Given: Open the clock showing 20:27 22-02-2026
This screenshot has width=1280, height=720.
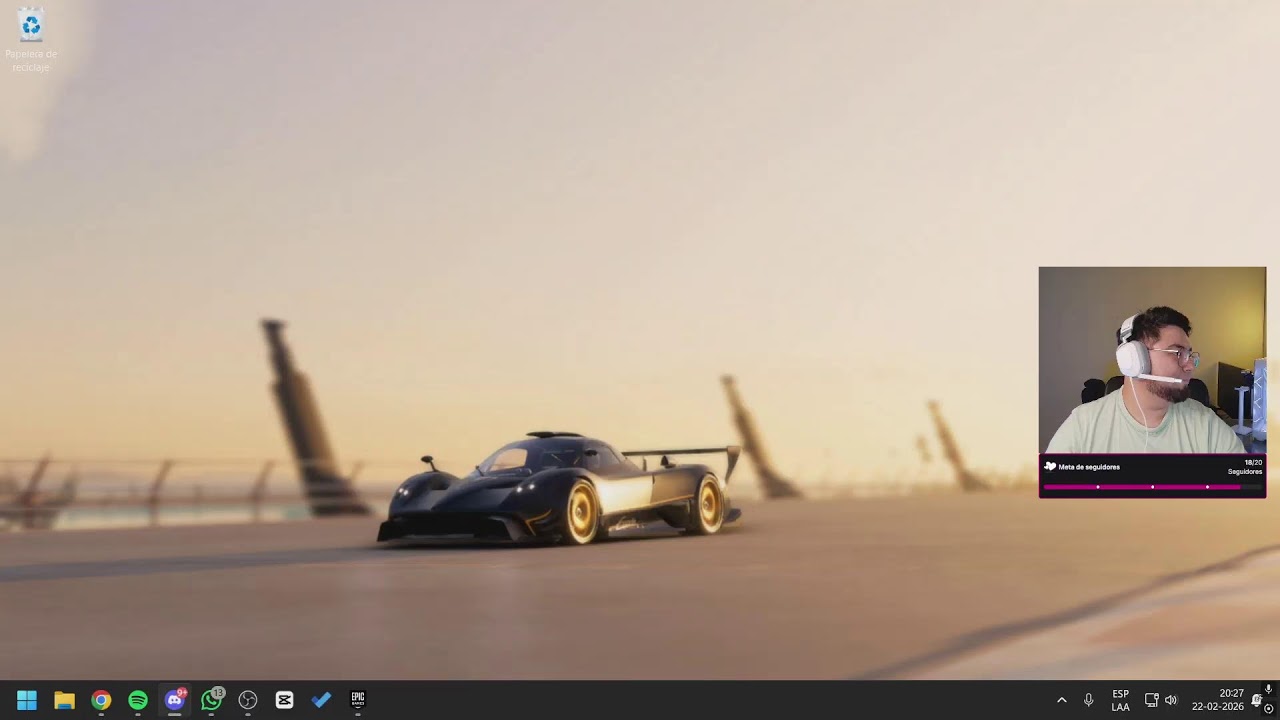Looking at the screenshot, I should tap(1218, 700).
